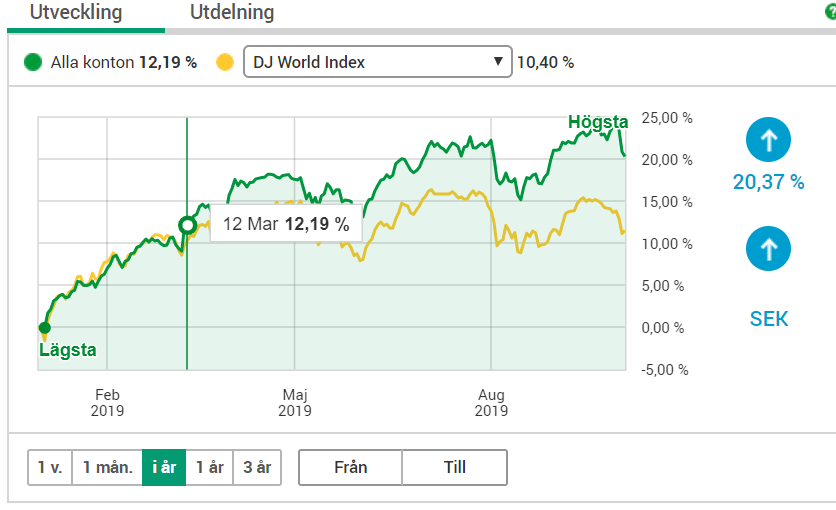This screenshot has width=836, height=510.
Task: Click the 20,37 % performance value
Action: [768, 182]
